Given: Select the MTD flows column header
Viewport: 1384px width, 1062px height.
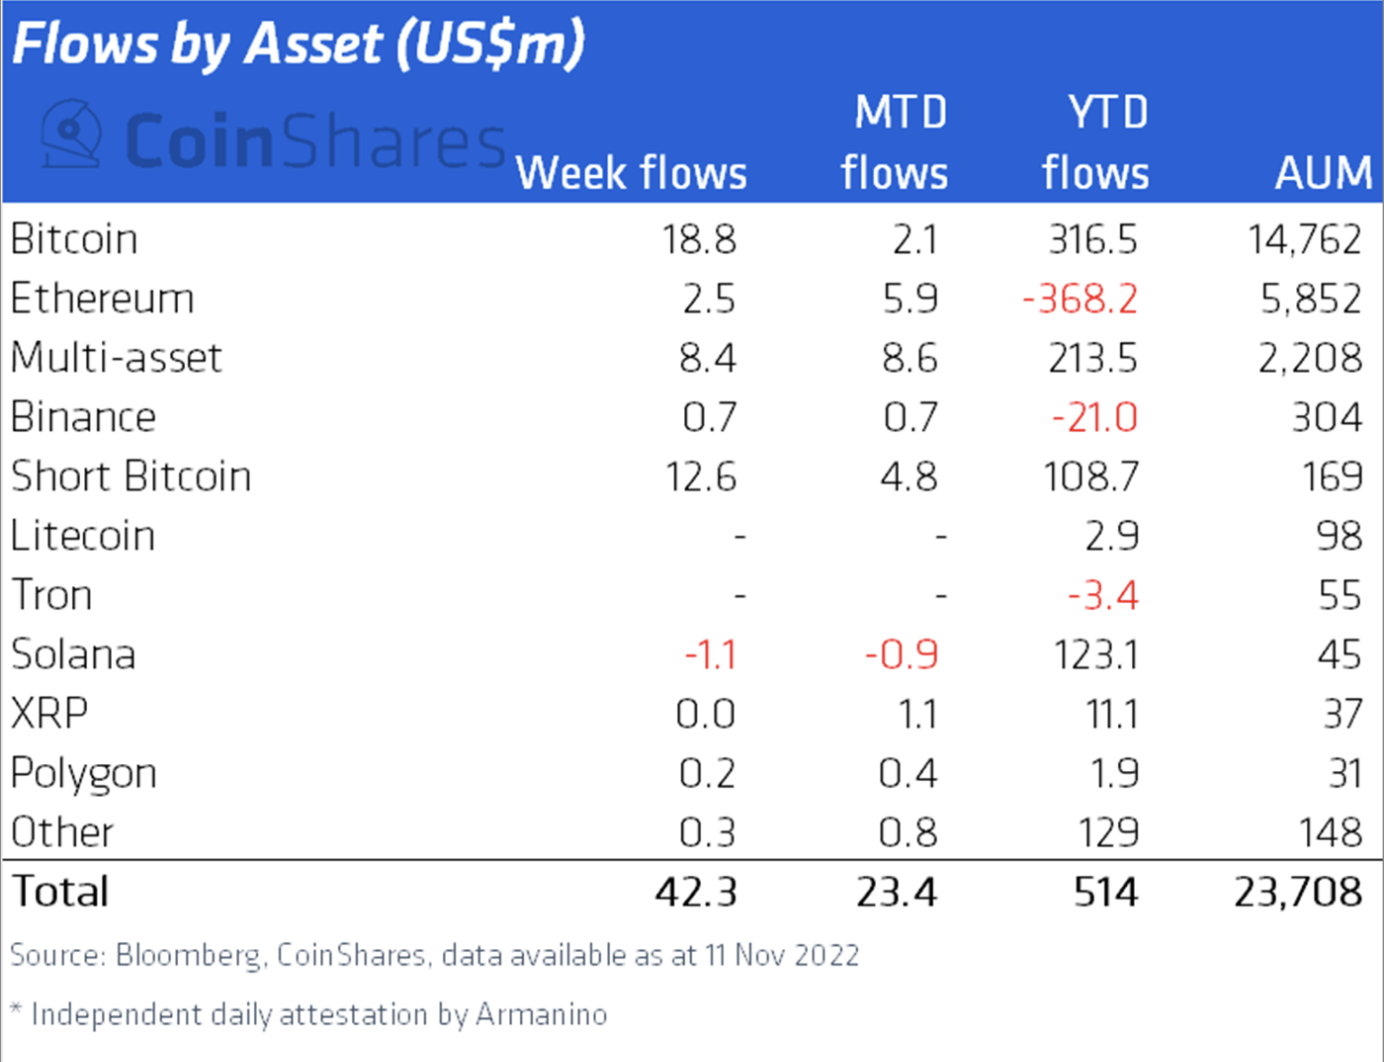Looking at the screenshot, I should coord(895,143).
